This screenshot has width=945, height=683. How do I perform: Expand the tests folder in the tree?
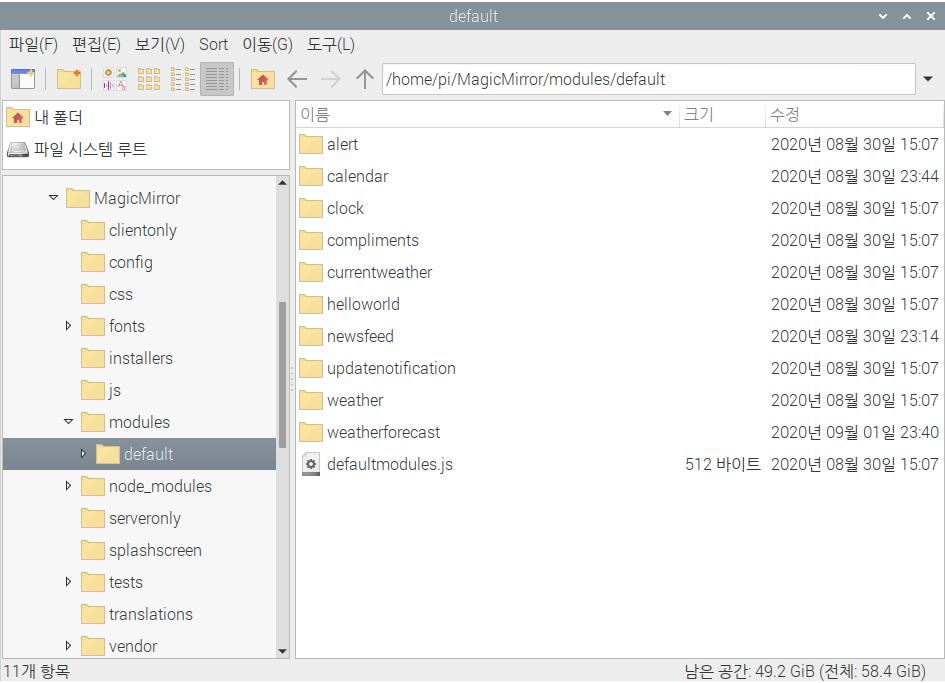coord(68,582)
